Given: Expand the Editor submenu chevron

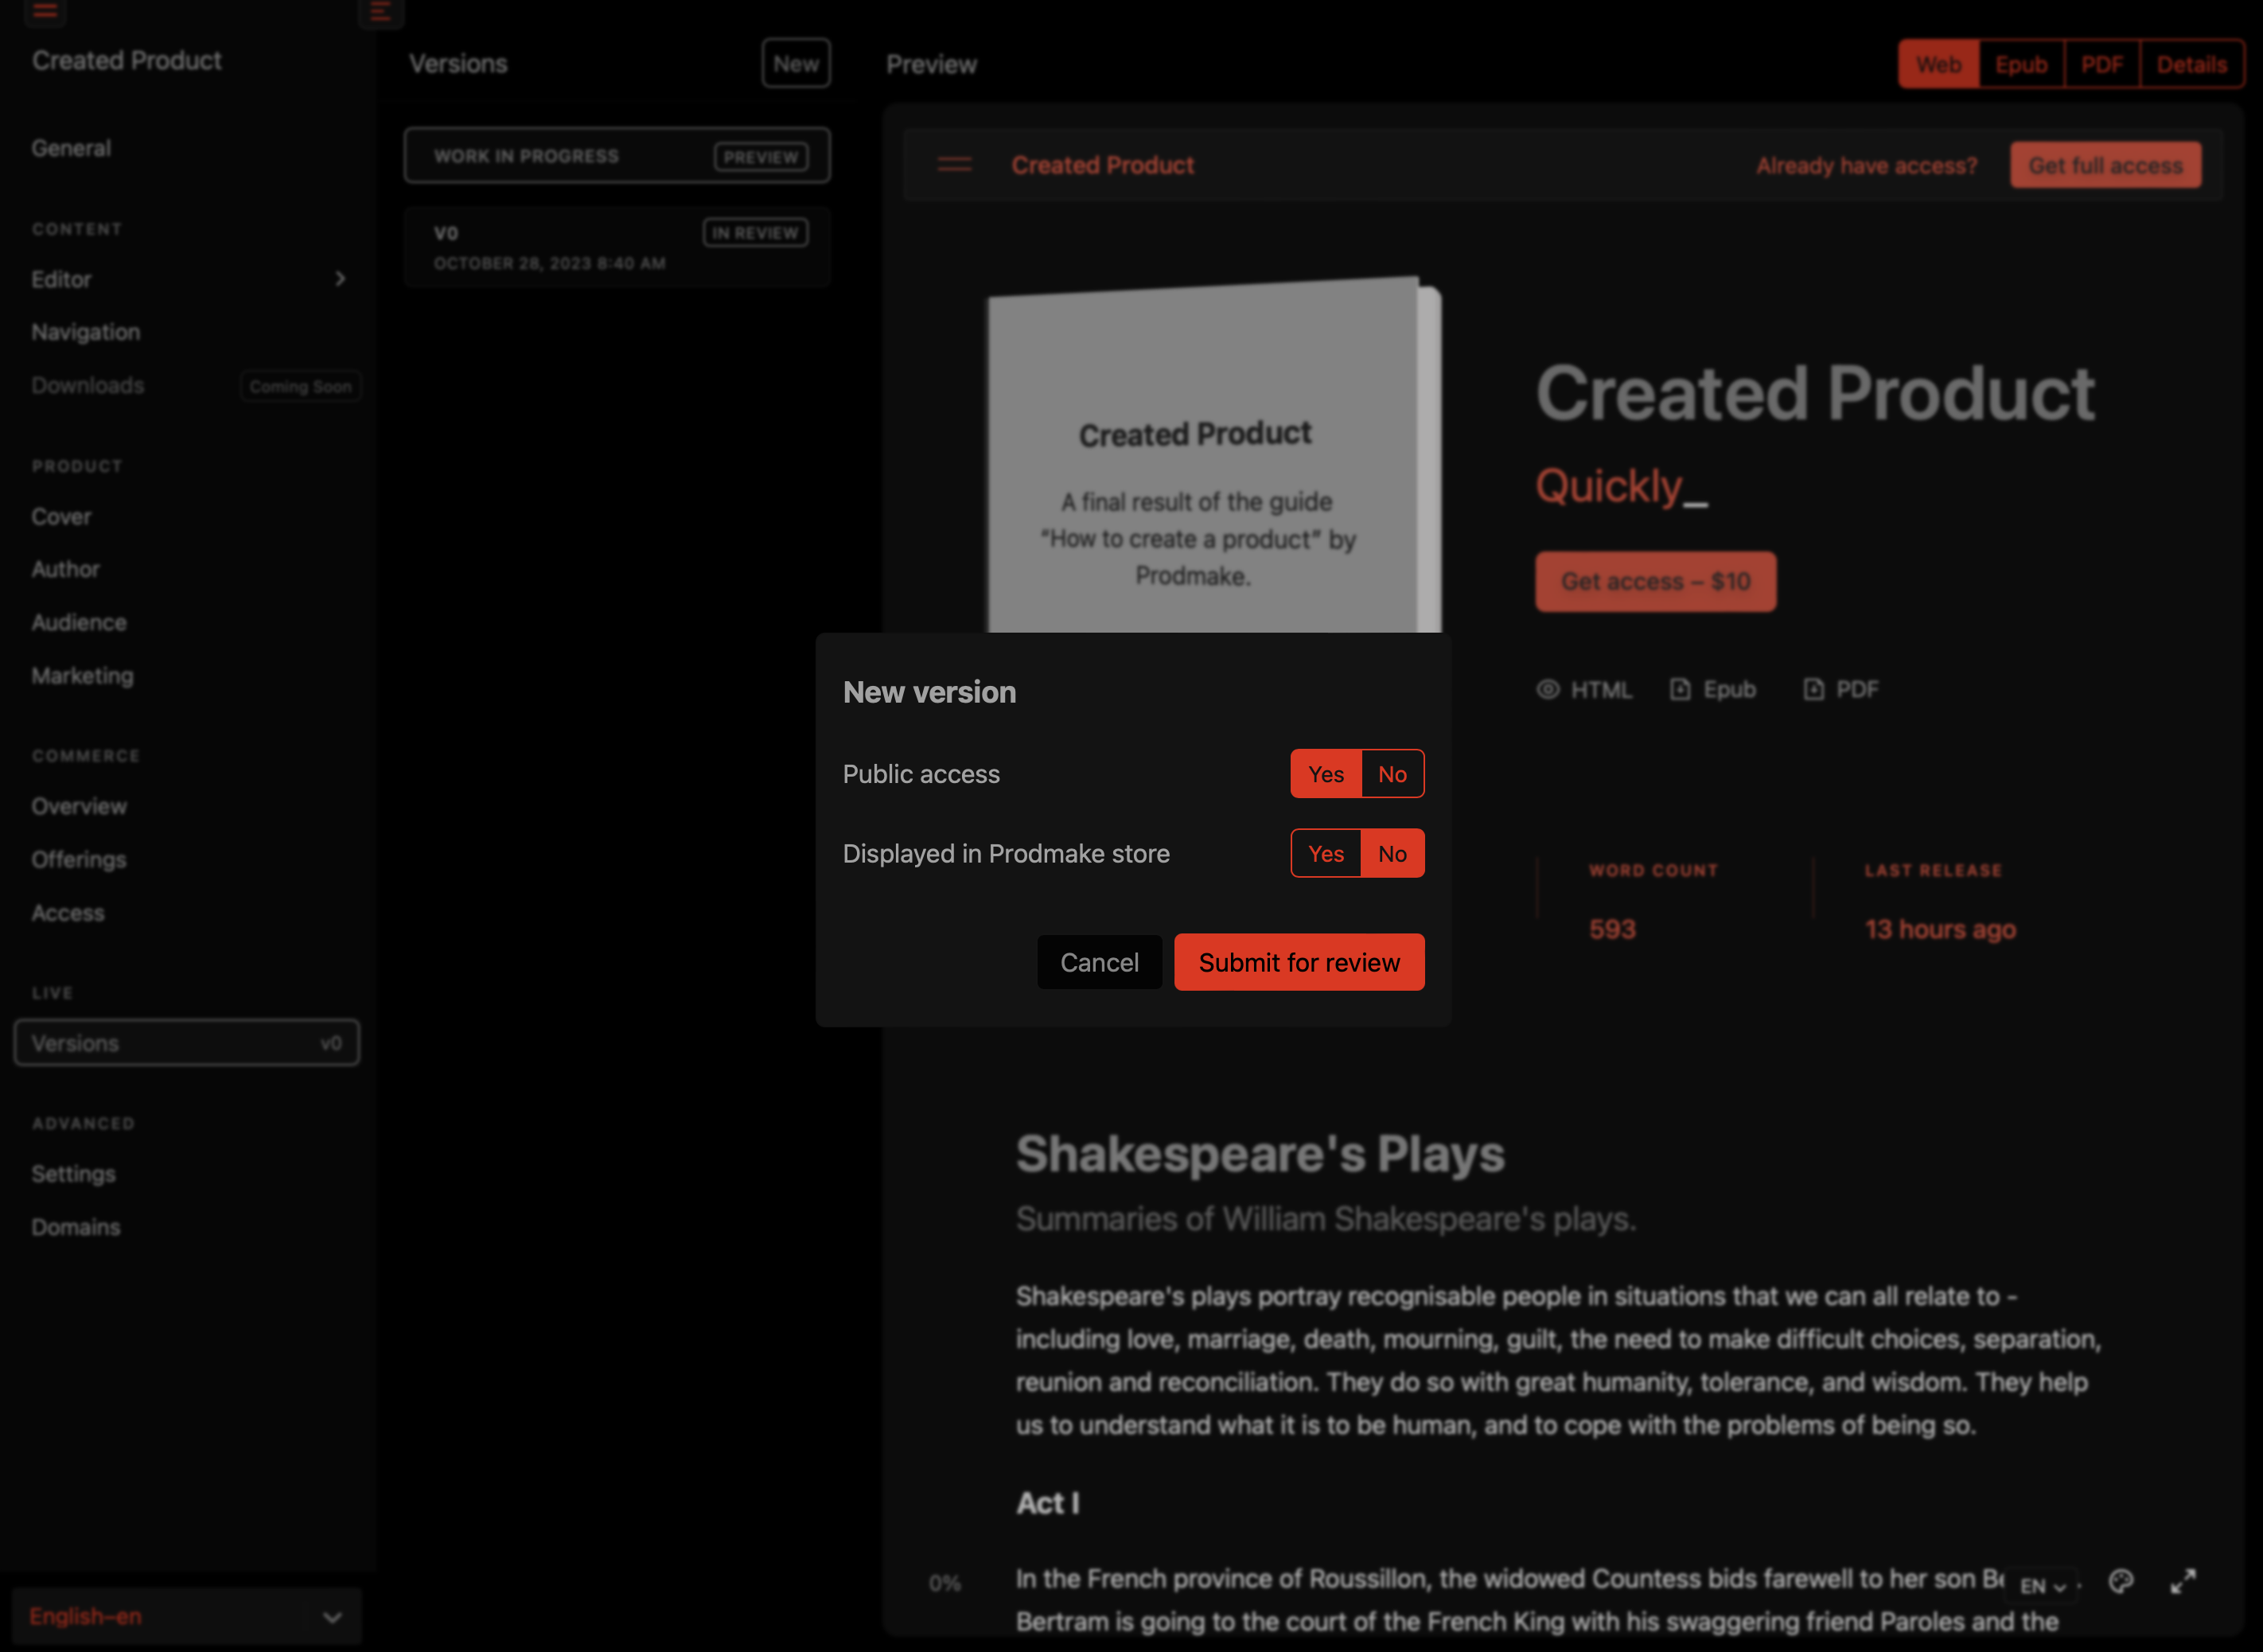Looking at the screenshot, I should point(340,279).
